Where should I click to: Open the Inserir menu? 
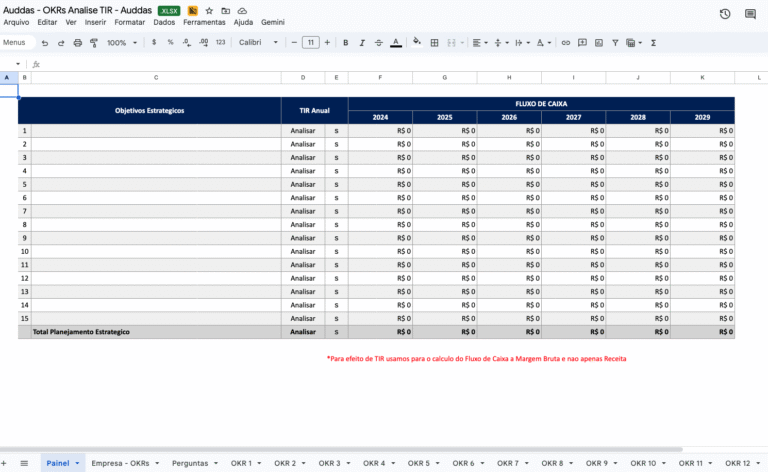95,21
